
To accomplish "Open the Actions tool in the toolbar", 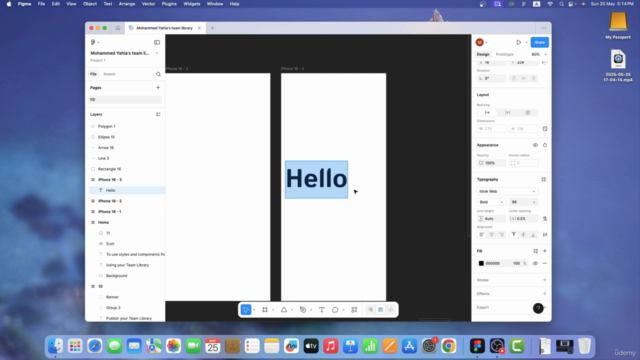I will 354,310.
